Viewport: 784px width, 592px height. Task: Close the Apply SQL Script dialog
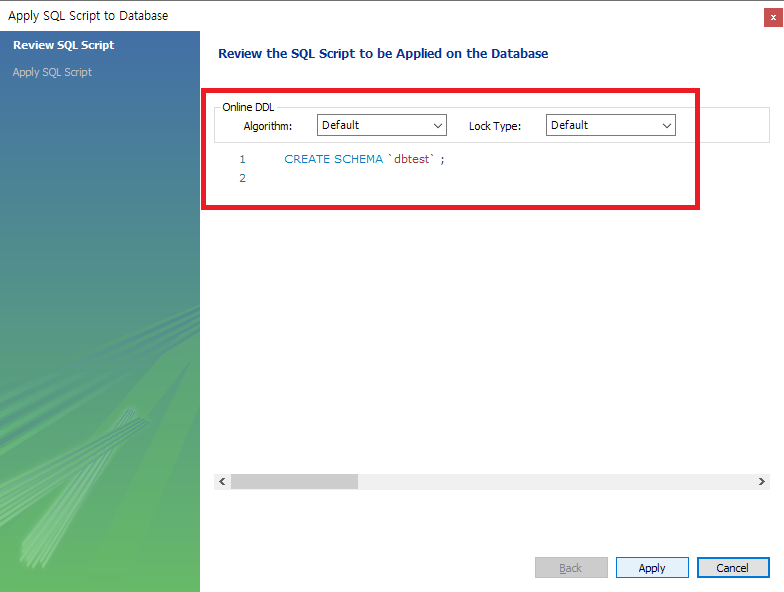tap(773, 18)
